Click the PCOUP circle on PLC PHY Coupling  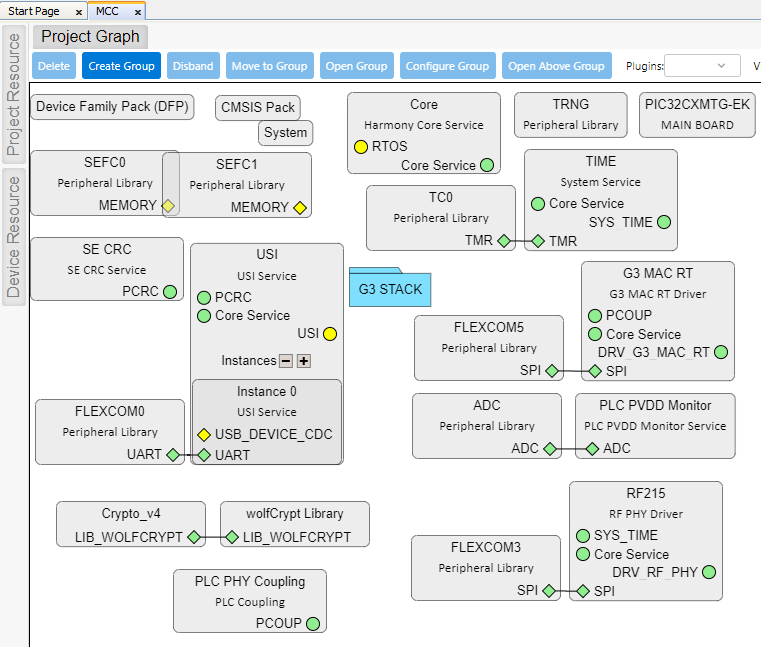coord(313,623)
